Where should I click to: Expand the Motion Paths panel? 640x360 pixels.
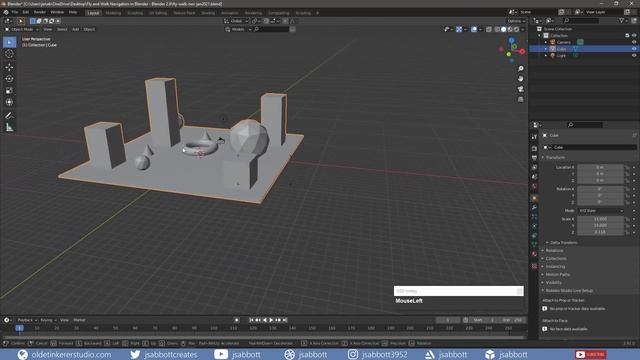click(557, 275)
